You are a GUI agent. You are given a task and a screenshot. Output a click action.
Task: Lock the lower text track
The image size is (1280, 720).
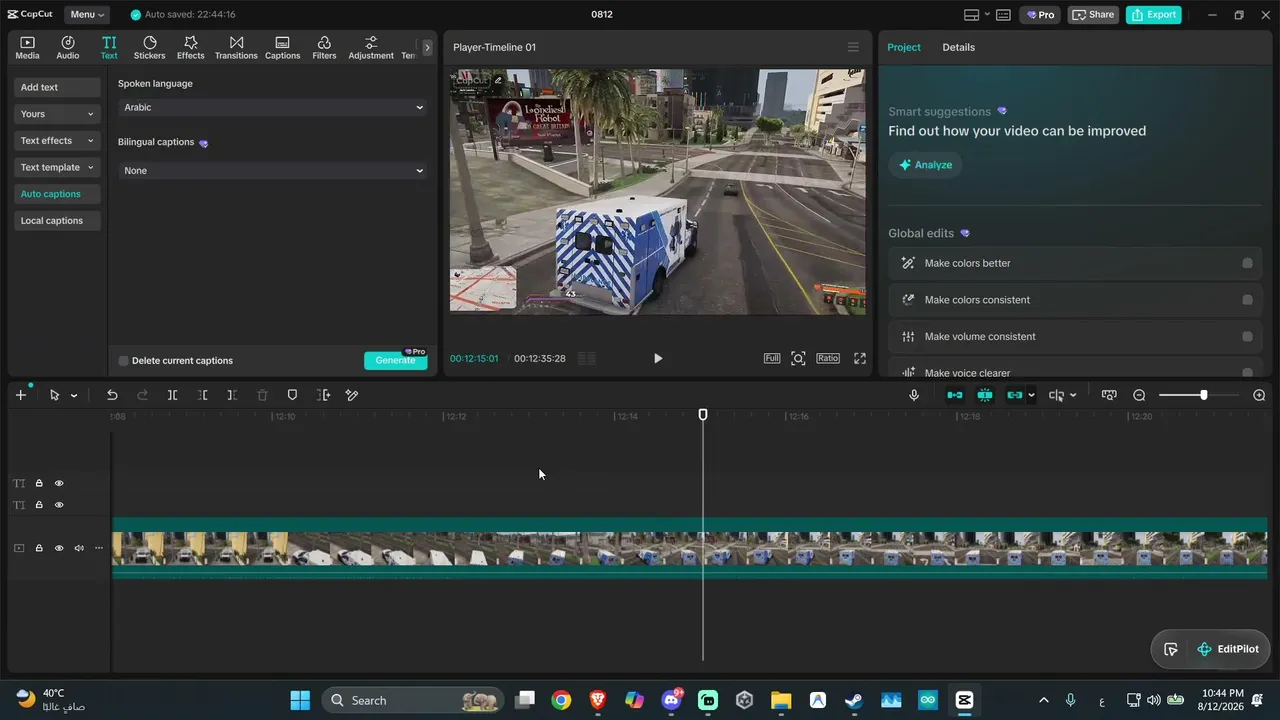tap(39, 505)
